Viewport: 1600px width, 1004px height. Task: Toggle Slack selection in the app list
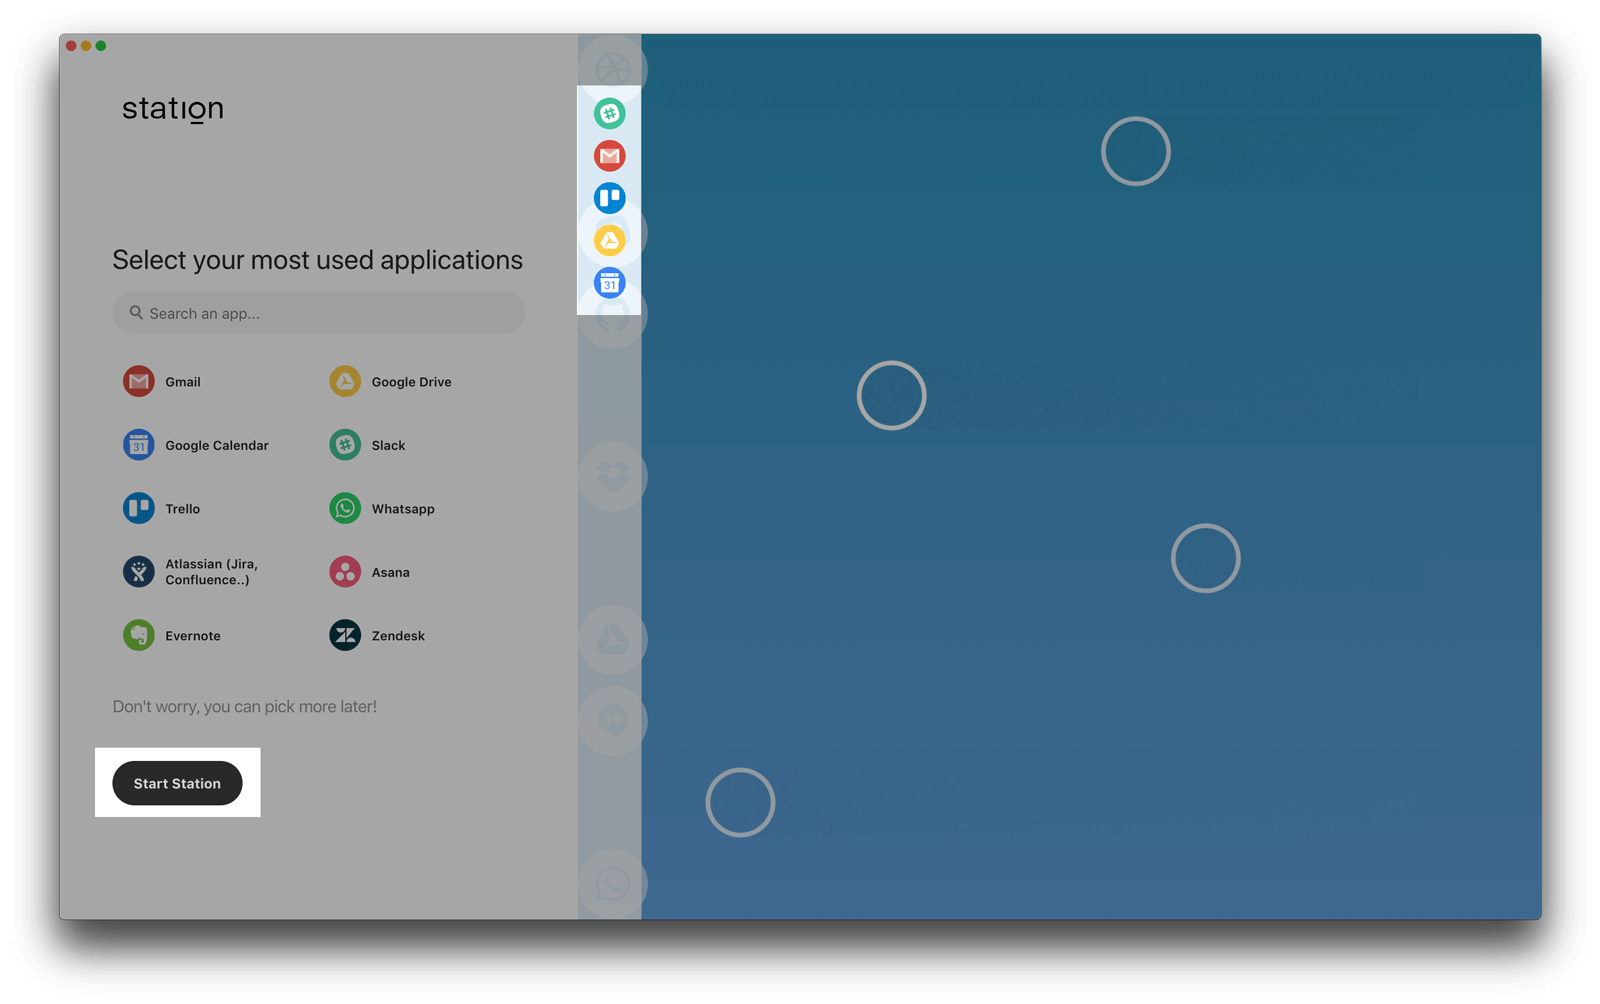pos(344,445)
